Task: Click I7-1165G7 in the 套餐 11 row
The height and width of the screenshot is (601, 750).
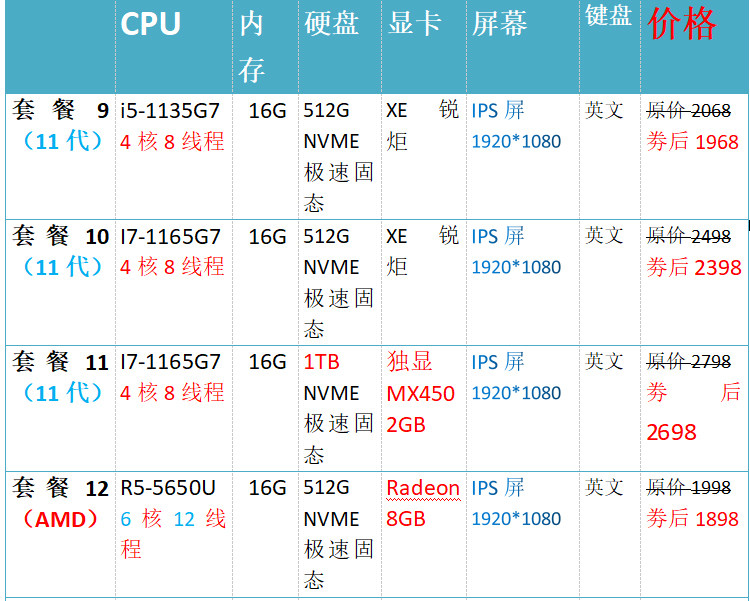Action: [x=170, y=362]
